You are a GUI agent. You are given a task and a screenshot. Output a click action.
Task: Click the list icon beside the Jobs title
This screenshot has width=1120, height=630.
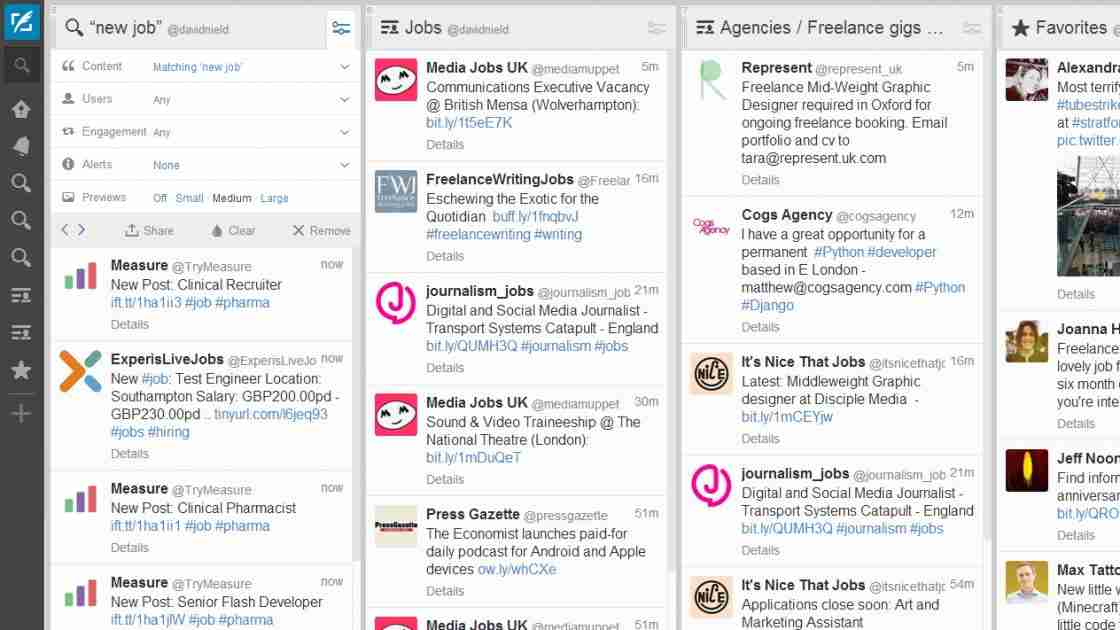[x=389, y=28]
